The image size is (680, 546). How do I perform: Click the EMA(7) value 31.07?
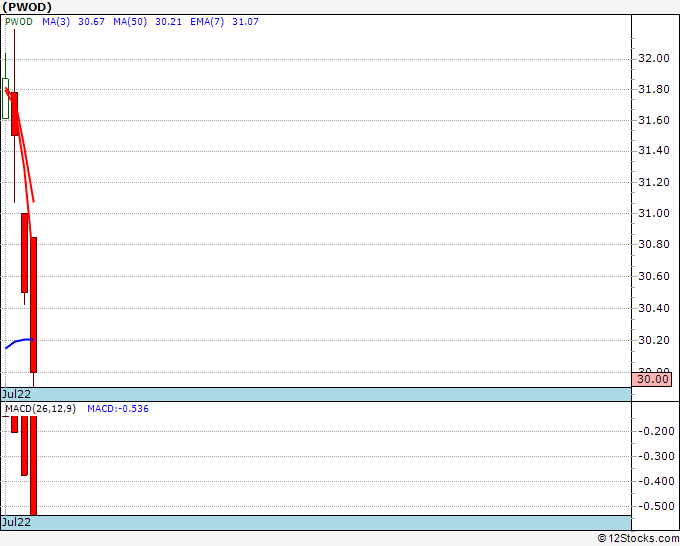click(245, 22)
